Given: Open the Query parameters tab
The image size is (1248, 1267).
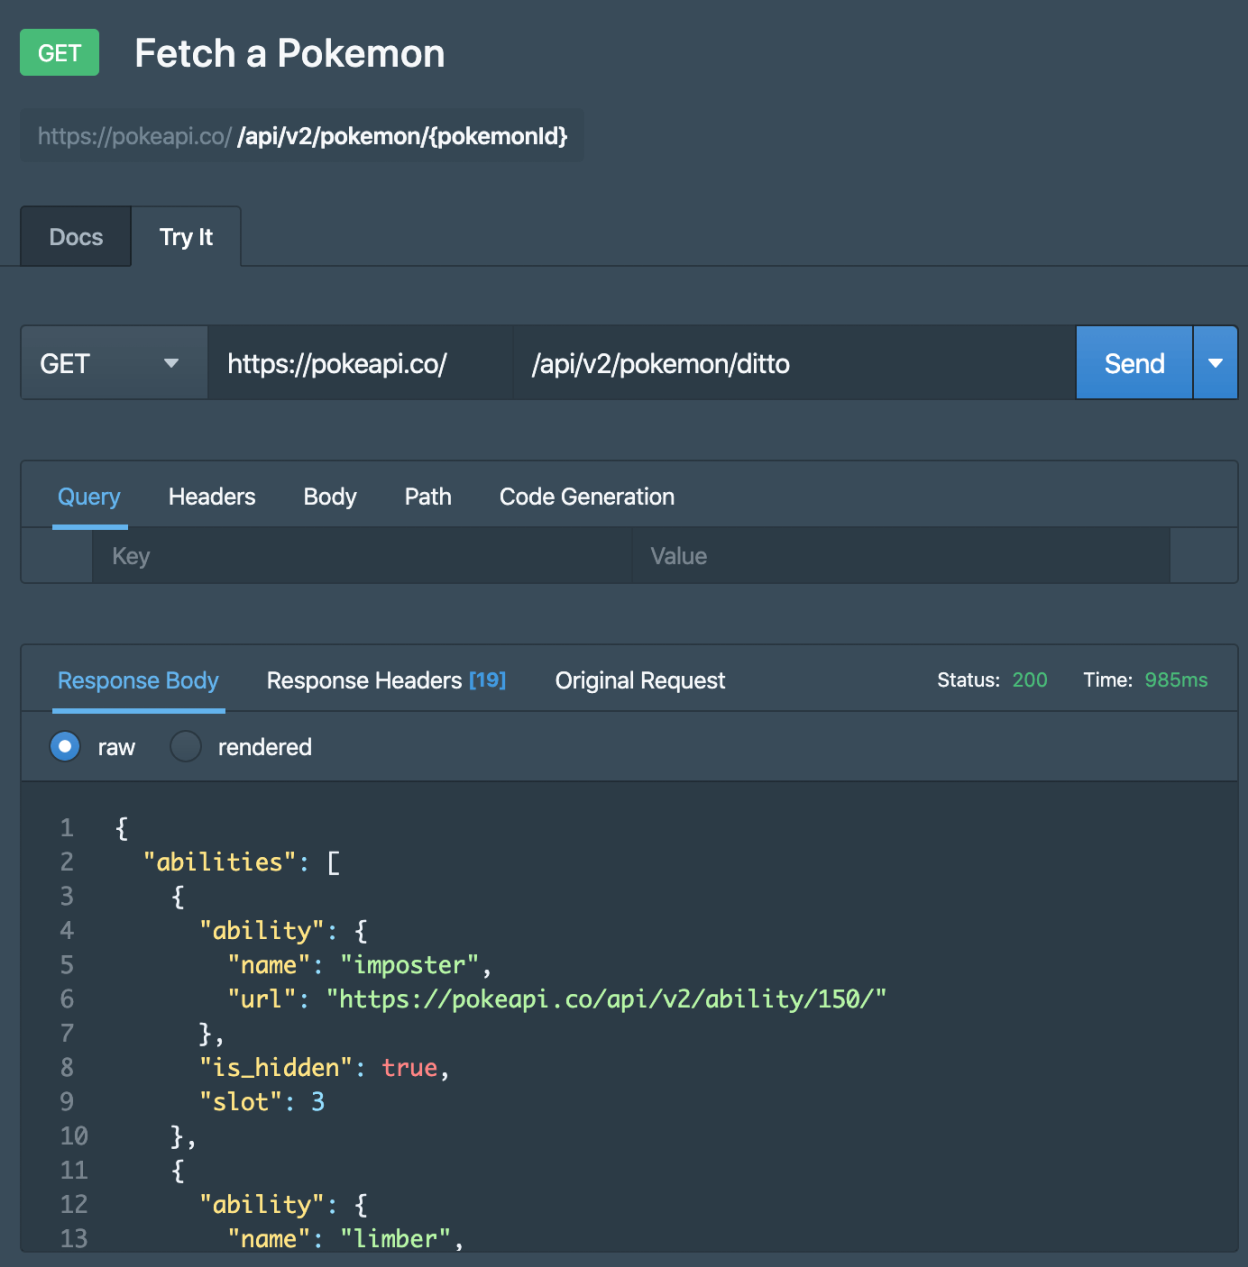Looking at the screenshot, I should coord(89,497).
